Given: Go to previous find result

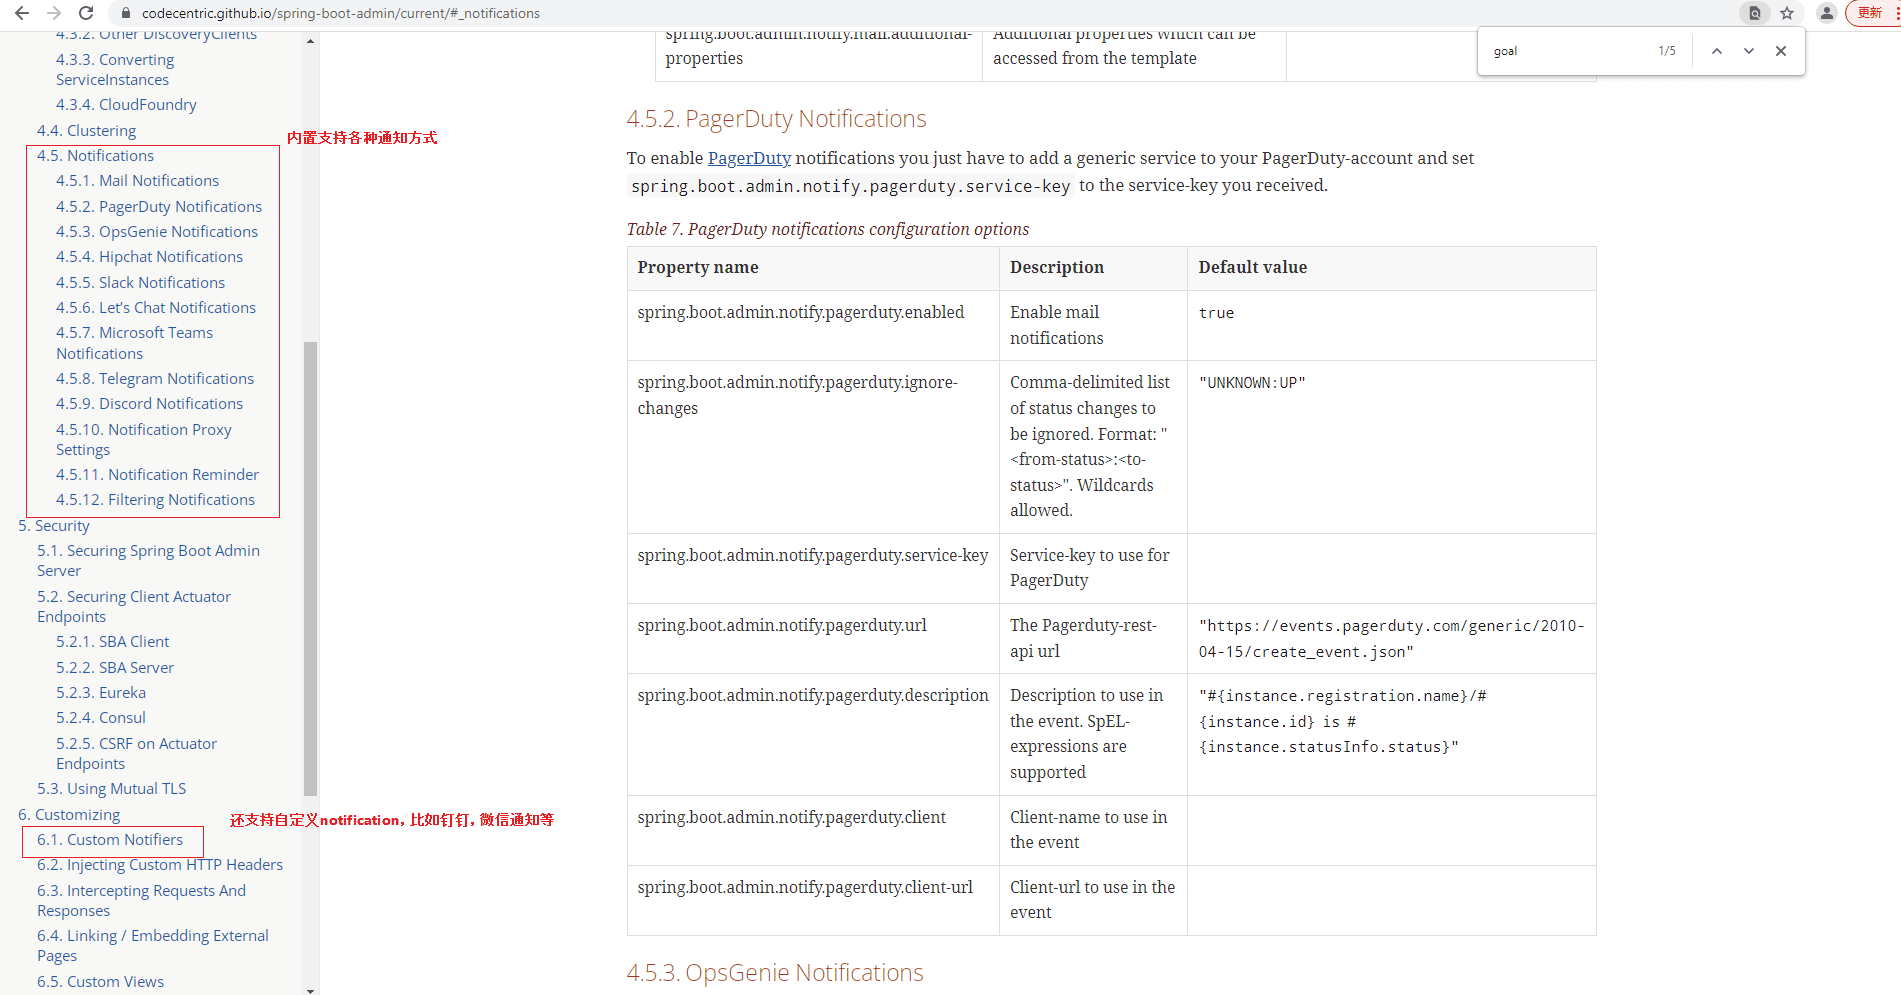Looking at the screenshot, I should tap(1716, 51).
